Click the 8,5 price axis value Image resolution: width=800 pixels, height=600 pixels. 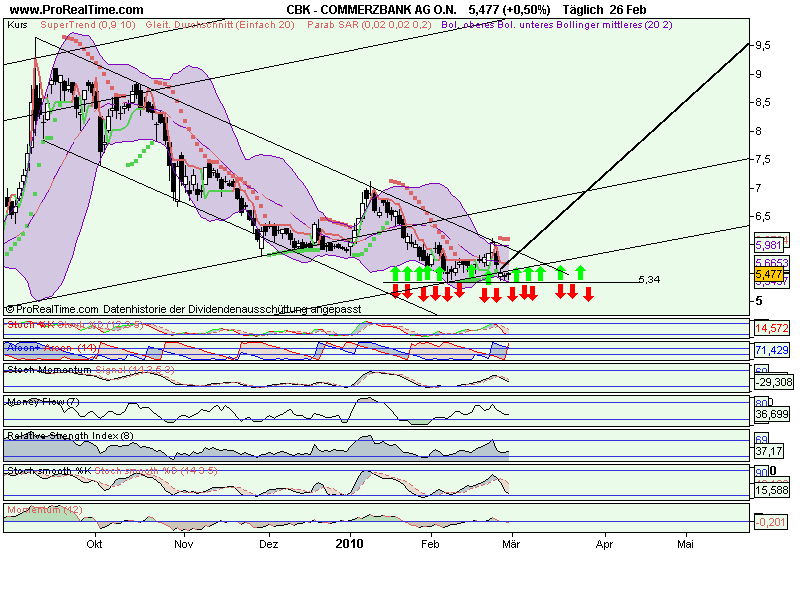(x=763, y=103)
